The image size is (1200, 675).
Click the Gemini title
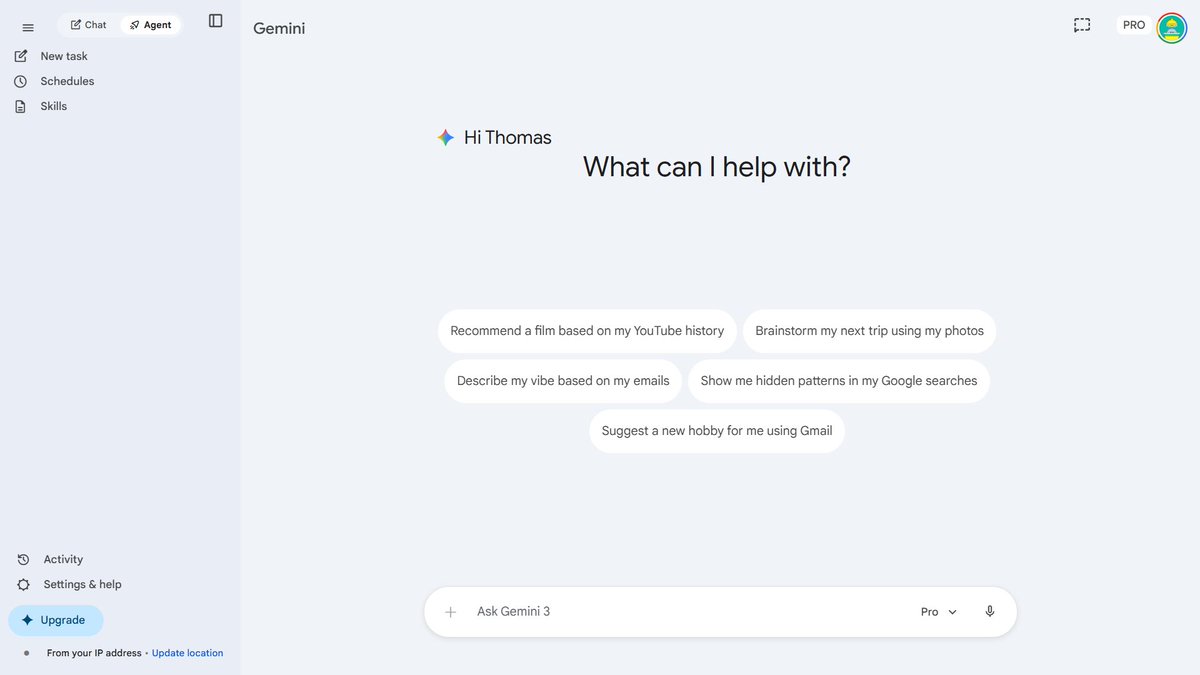pos(279,28)
